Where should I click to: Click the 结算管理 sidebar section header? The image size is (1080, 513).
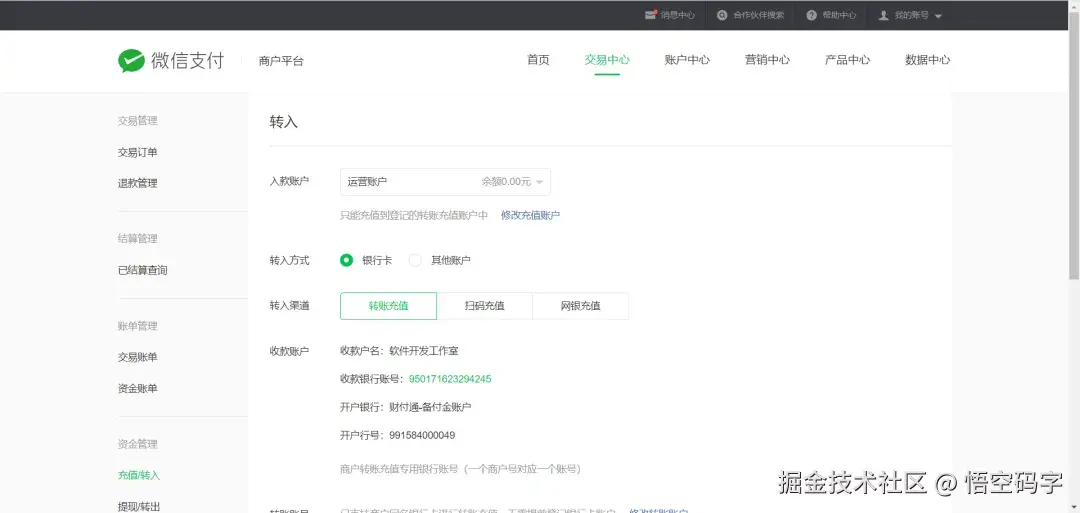[138, 238]
